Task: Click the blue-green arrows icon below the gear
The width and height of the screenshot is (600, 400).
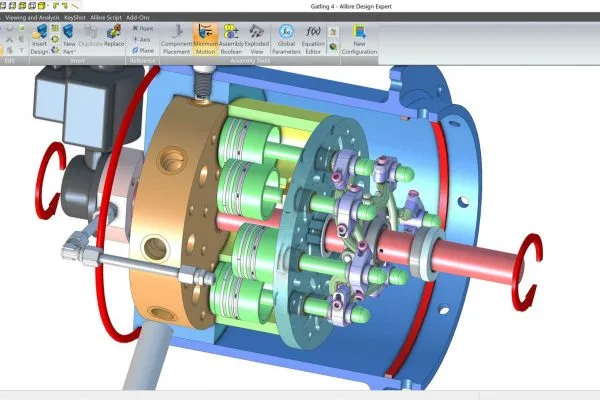Action: tap(55, 50)
